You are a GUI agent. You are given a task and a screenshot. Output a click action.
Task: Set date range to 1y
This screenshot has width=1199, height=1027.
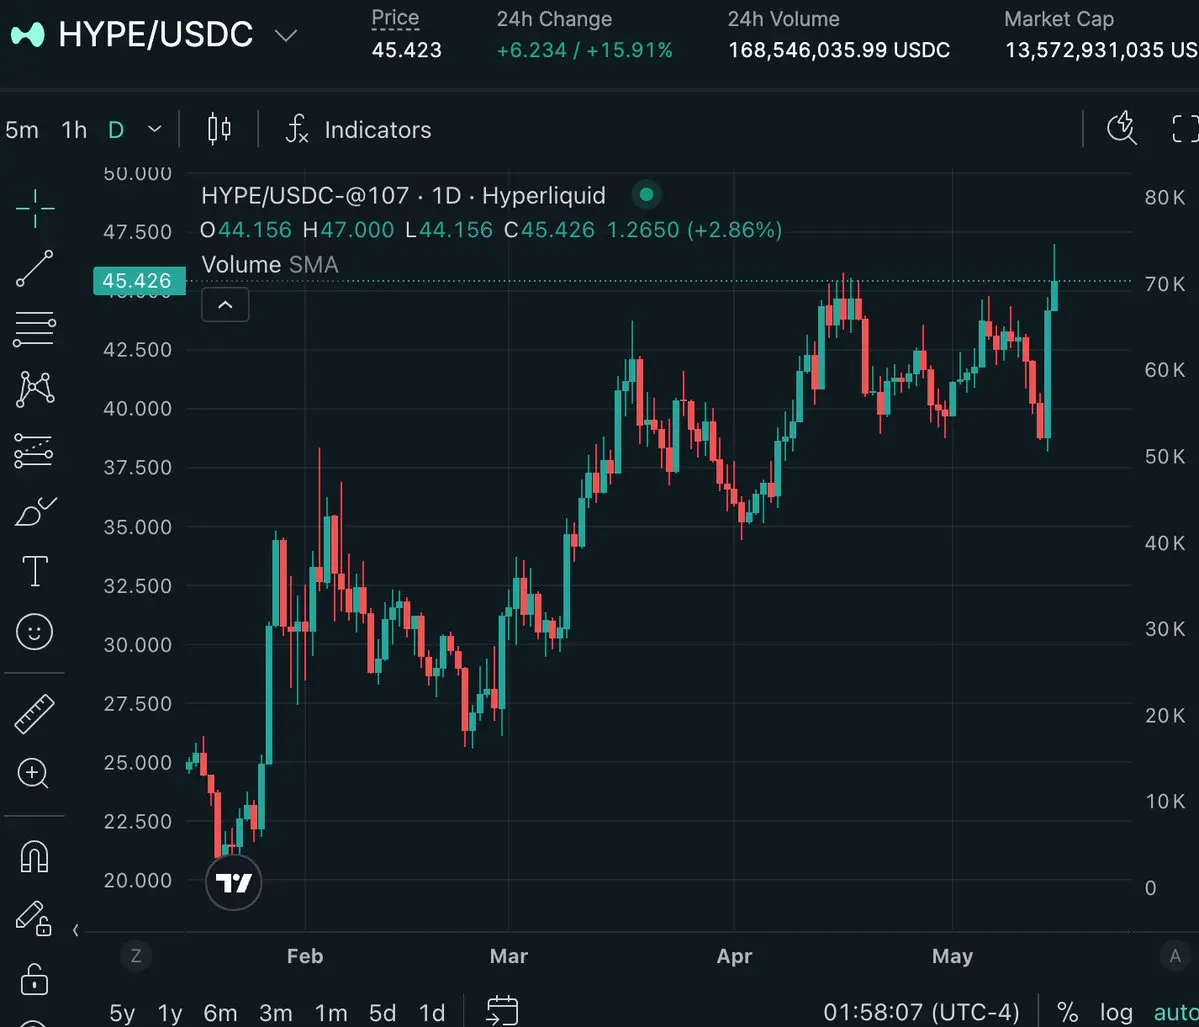point(170,1013)
